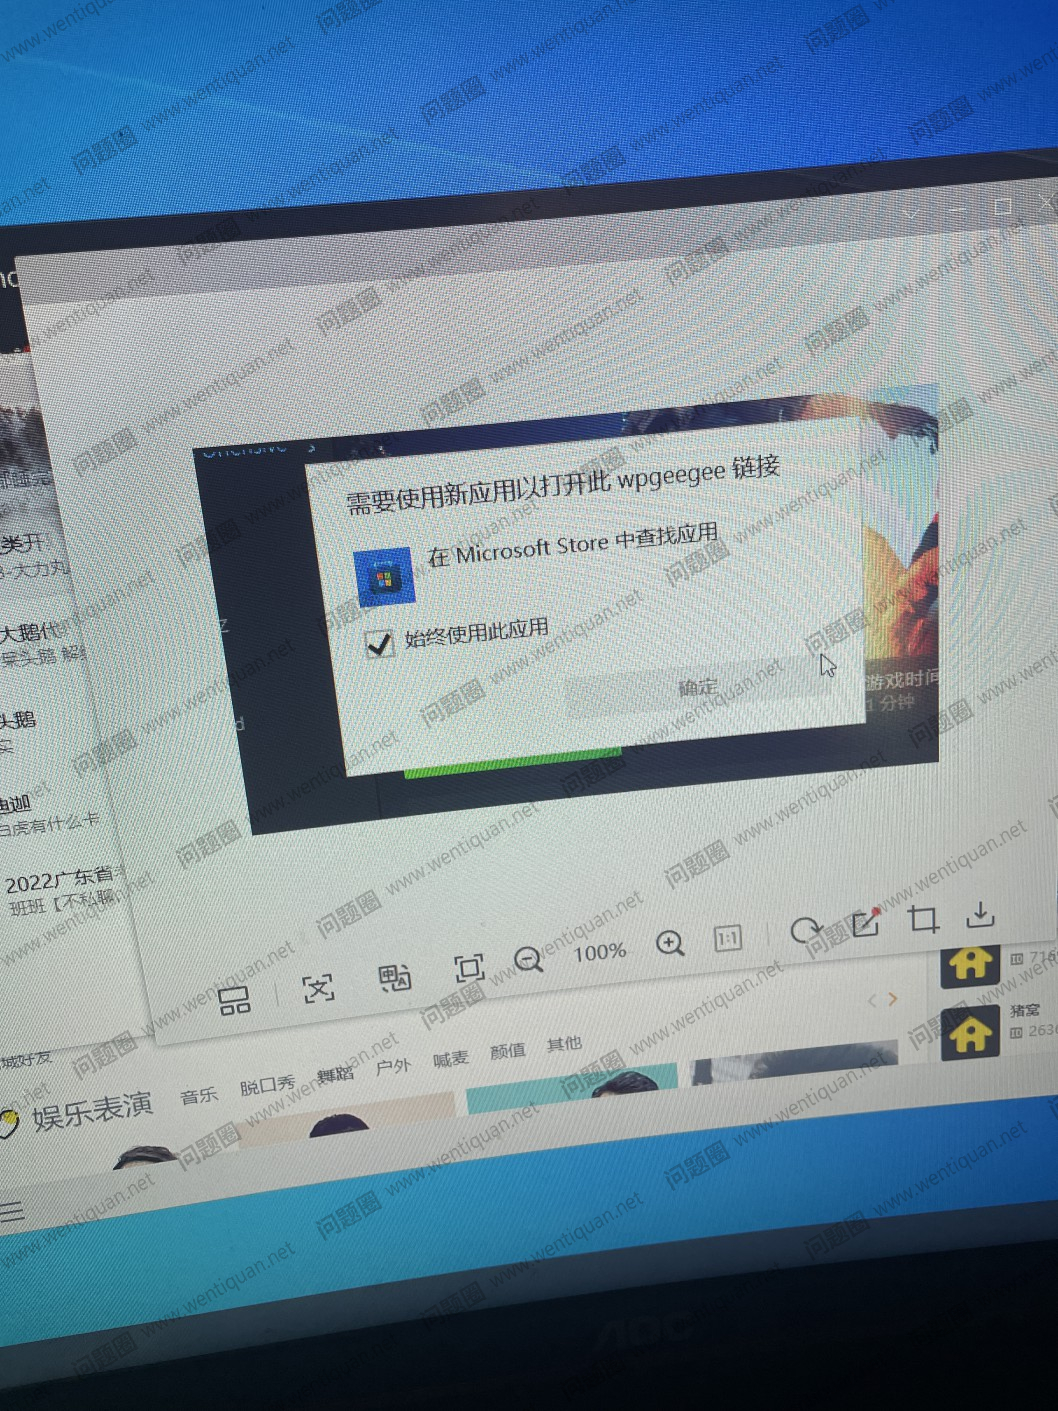Screen dimensions: 1058x1411
Task: Select the crop tool
Action: click(x=922, y=918)
